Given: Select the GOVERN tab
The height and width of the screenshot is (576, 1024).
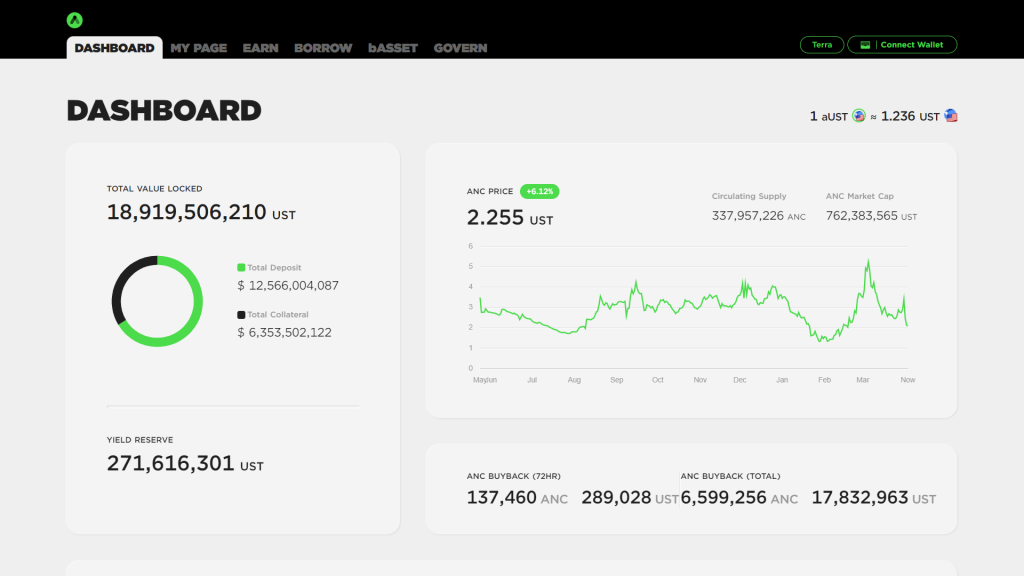Looking at the screenshot, I should coord(460,48).
